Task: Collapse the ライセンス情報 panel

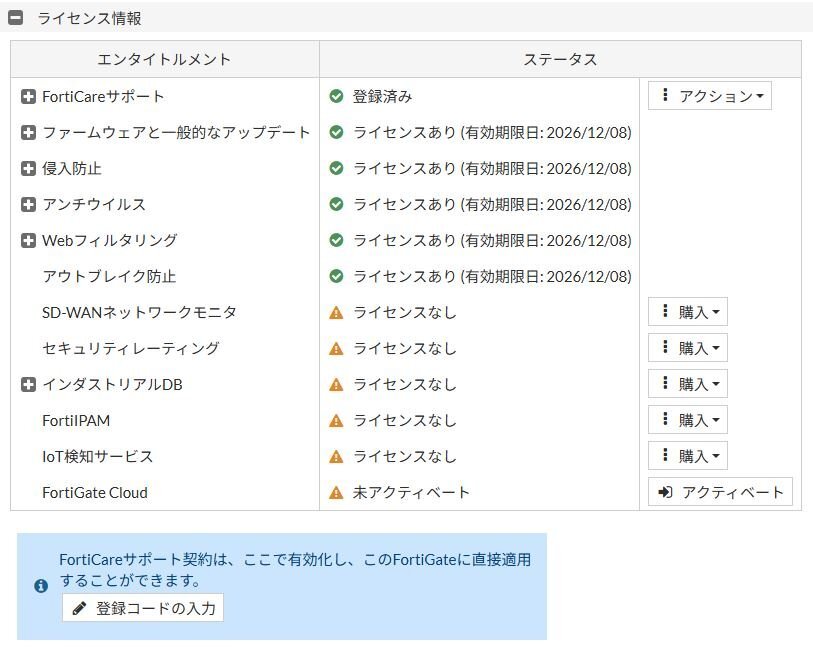Action: coord(18,17)
